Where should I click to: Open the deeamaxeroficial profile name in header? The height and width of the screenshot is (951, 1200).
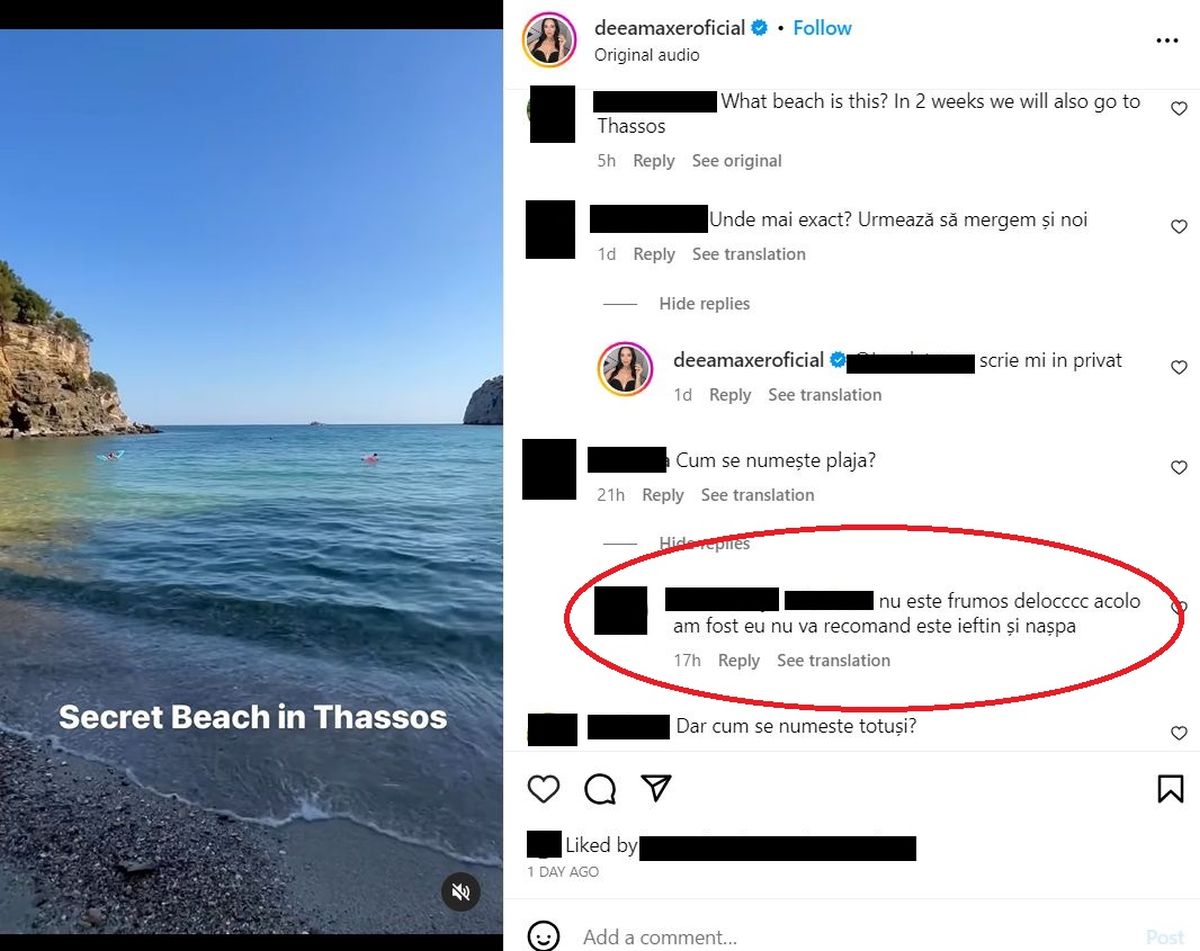click(669, 28)
